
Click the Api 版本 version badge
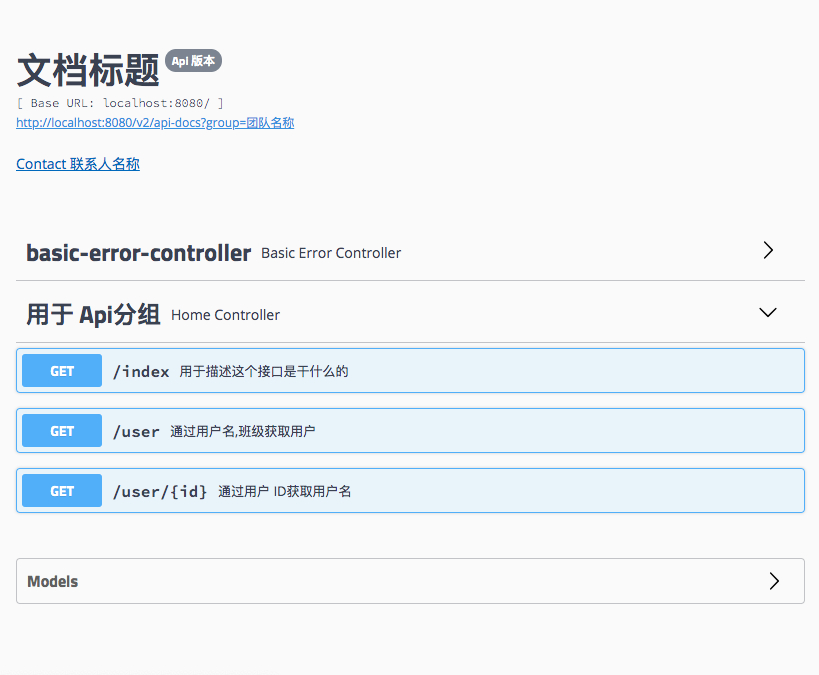coord(193,61)
